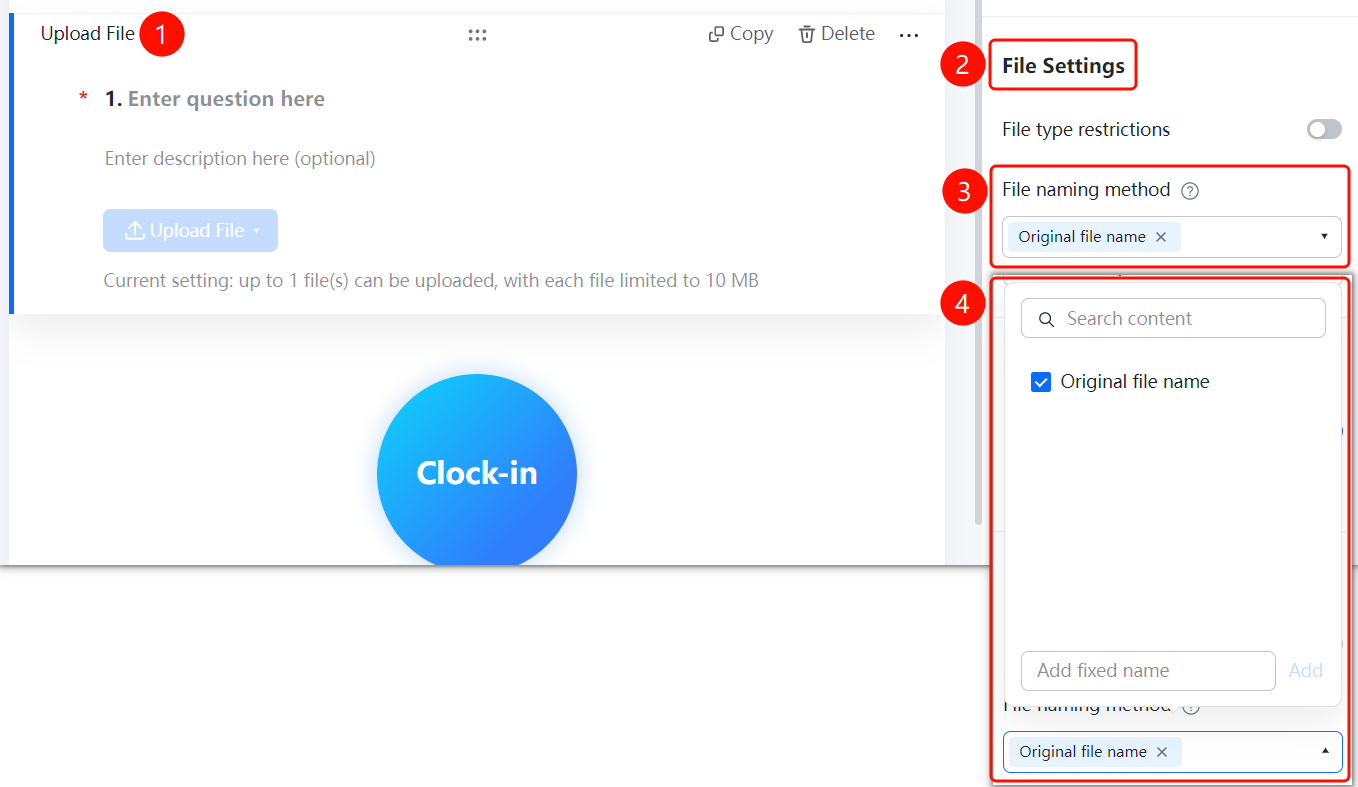This screenshot has width=1358, height=787.
Task: Open the three-dot more options menu
Action: [908, 35]
